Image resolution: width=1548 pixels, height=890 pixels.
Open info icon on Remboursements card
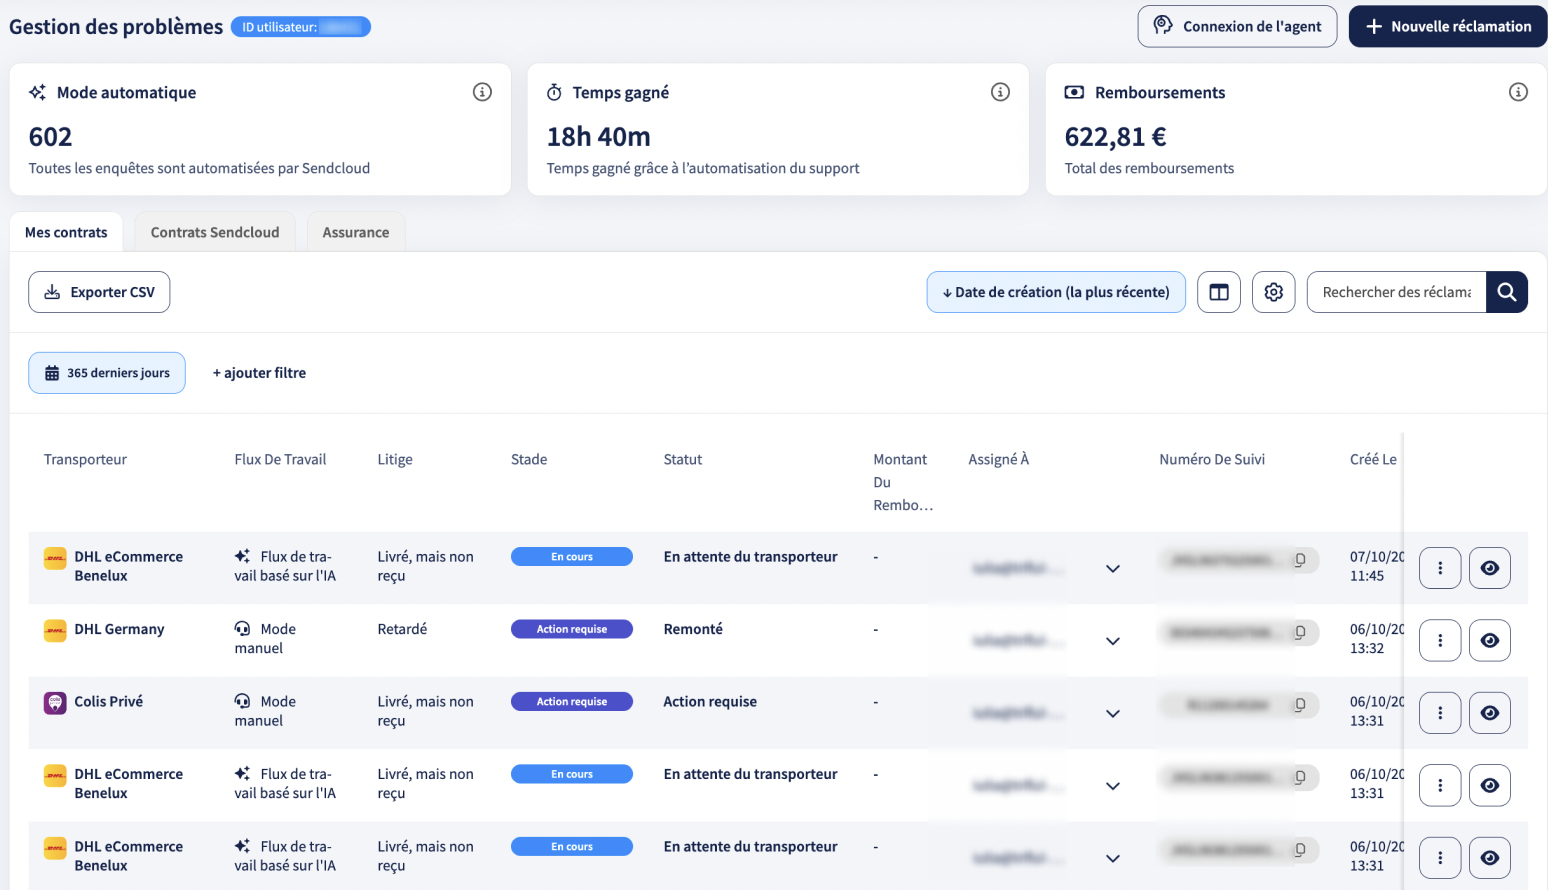[x=1518, y=92]
